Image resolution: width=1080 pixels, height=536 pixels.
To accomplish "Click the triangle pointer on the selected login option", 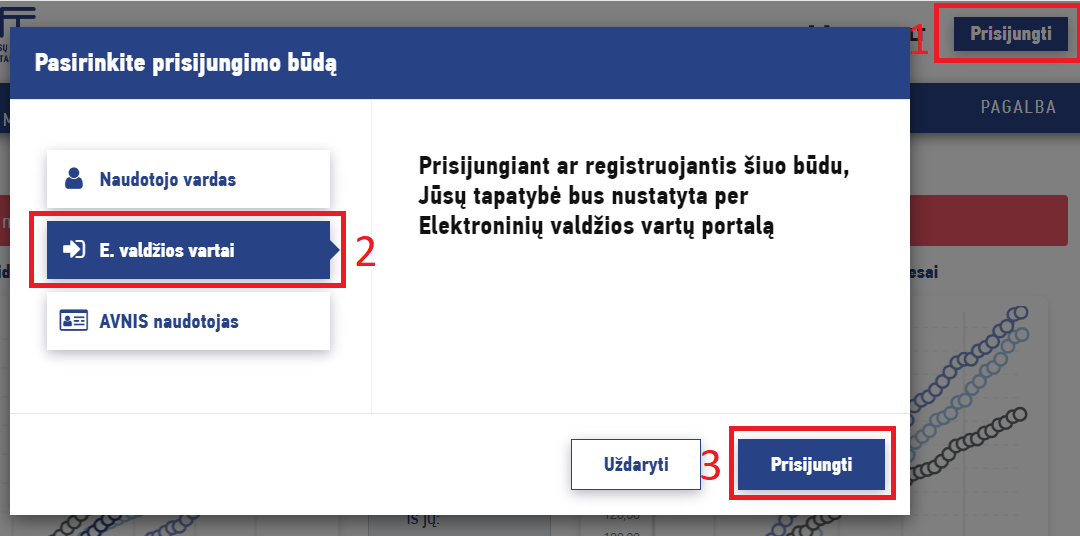I will click(335, 251).
